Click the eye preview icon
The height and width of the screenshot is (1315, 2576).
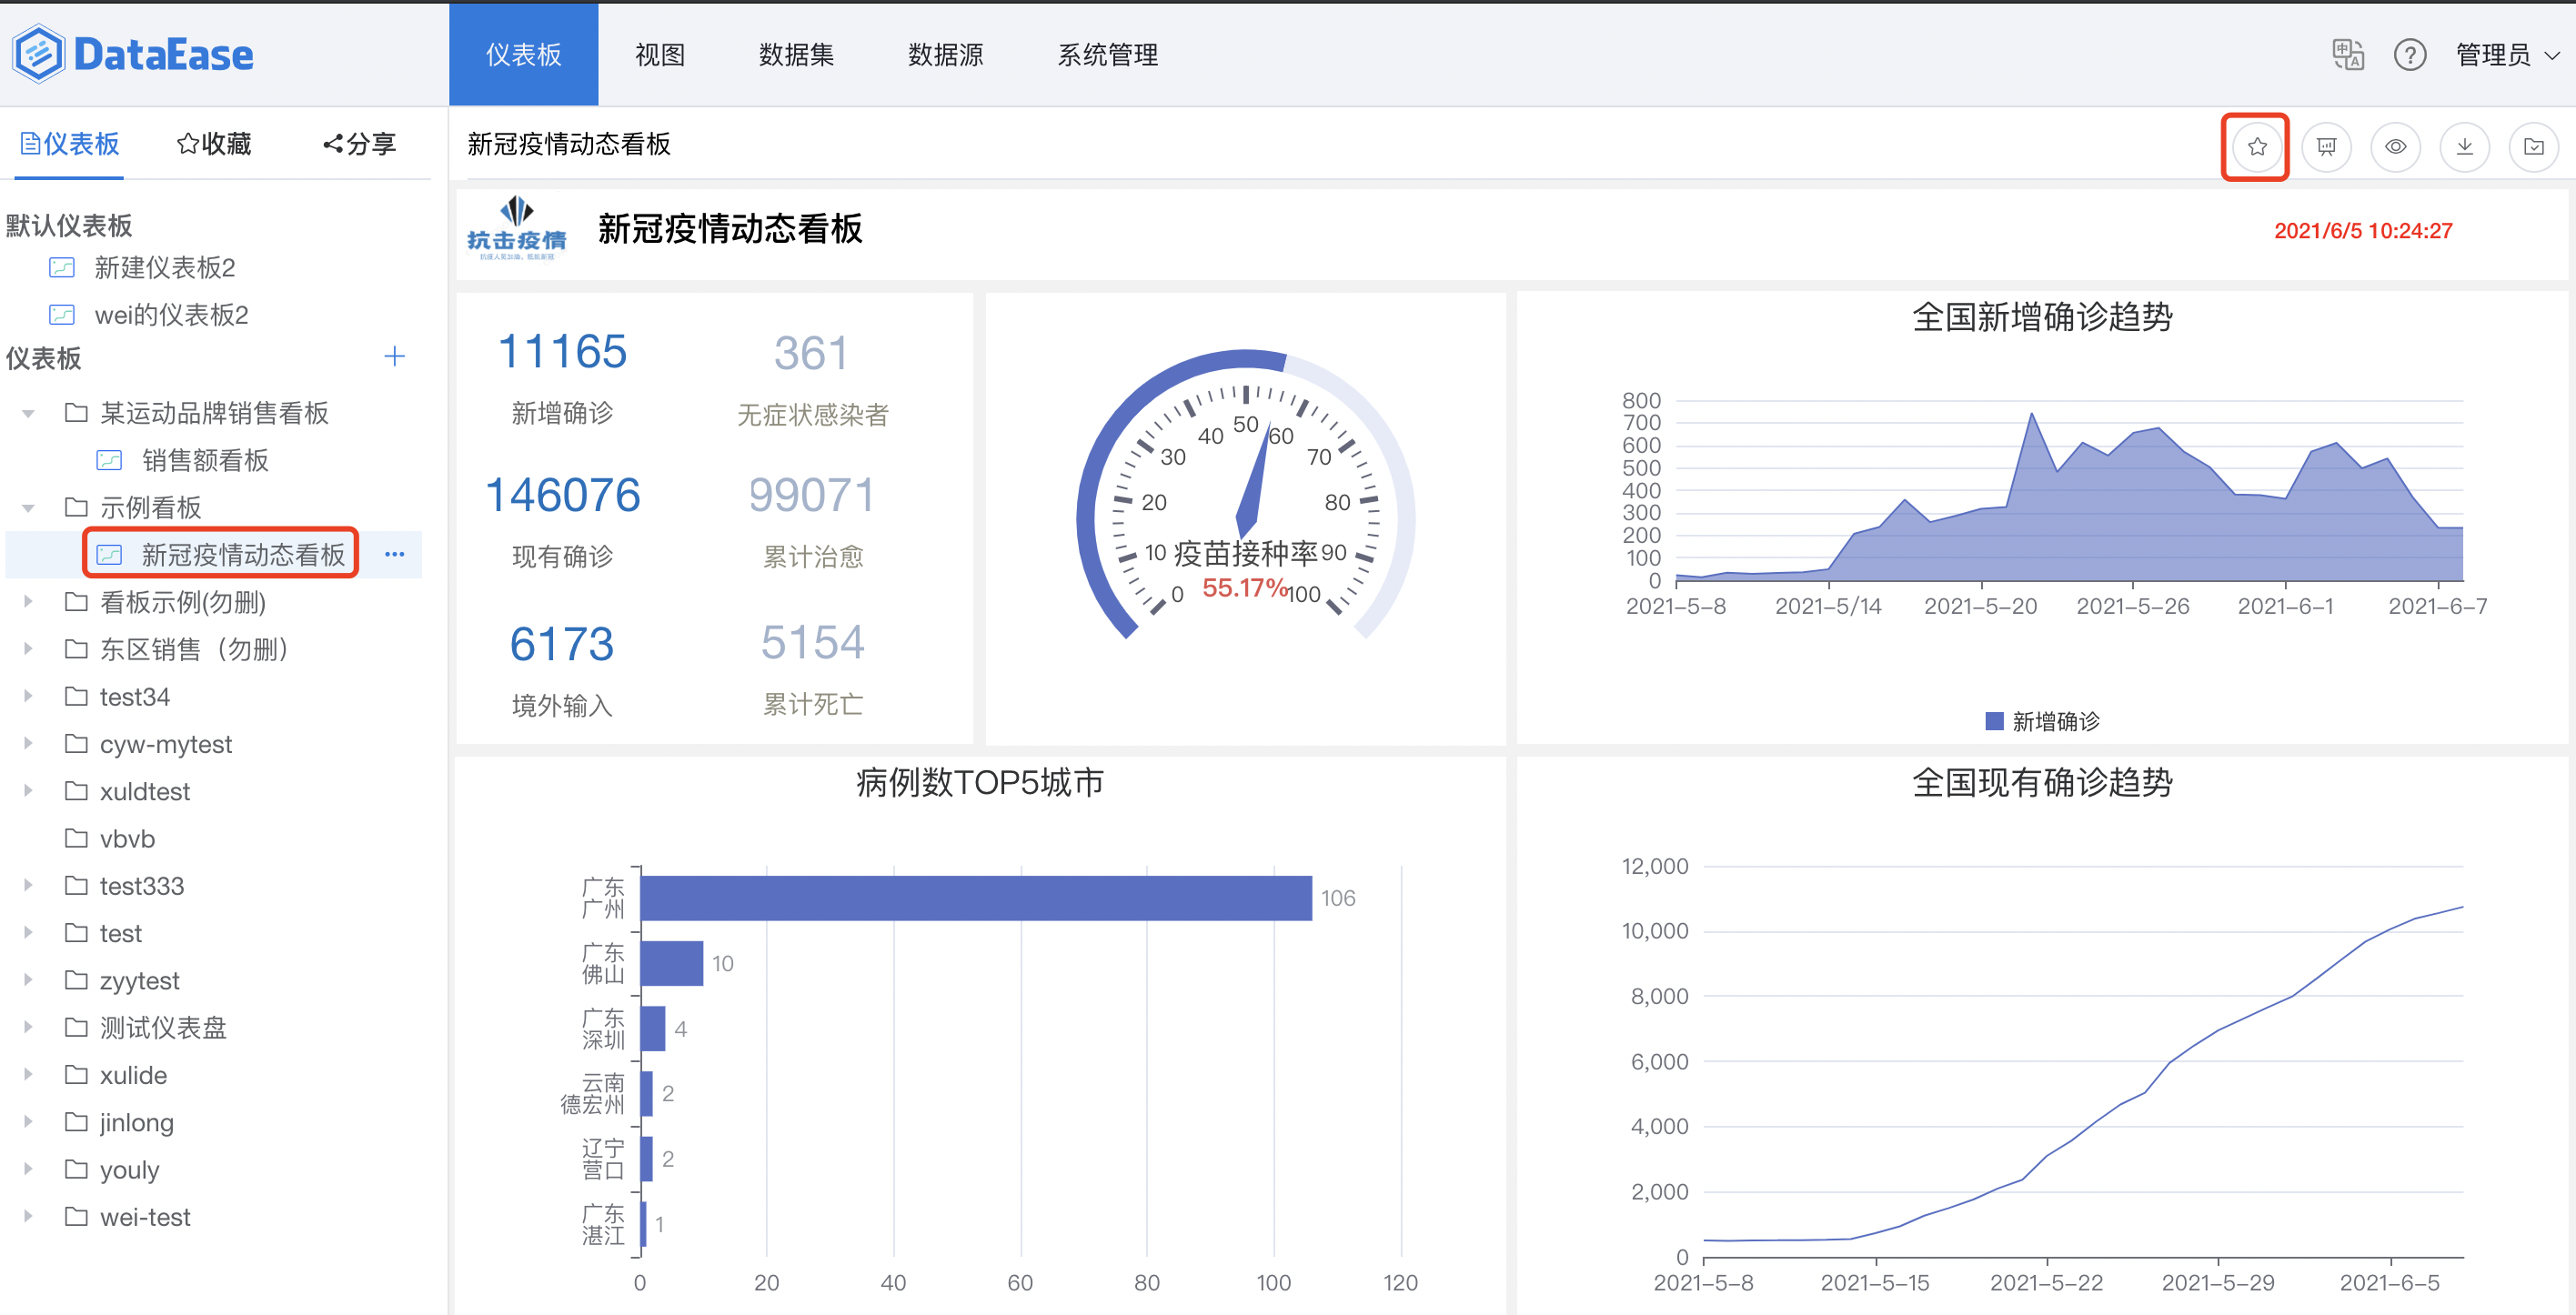coord(2395,147)
